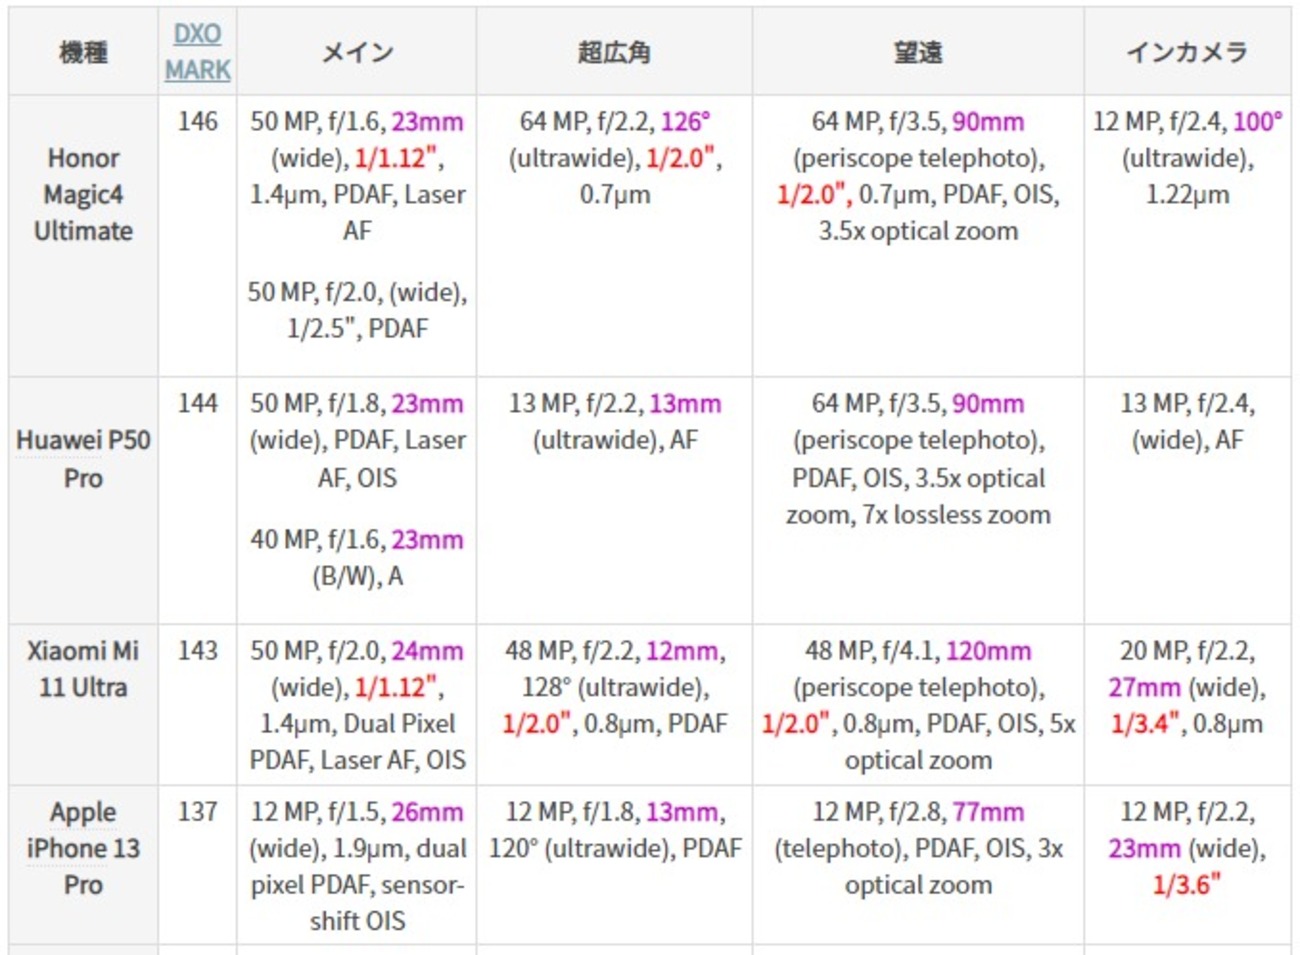Select Huawei's 13 MP f/2.4 front camera cell
Image resolution: width=1300 pixels, height=955 pixels.
click(x=1187, y=421)
